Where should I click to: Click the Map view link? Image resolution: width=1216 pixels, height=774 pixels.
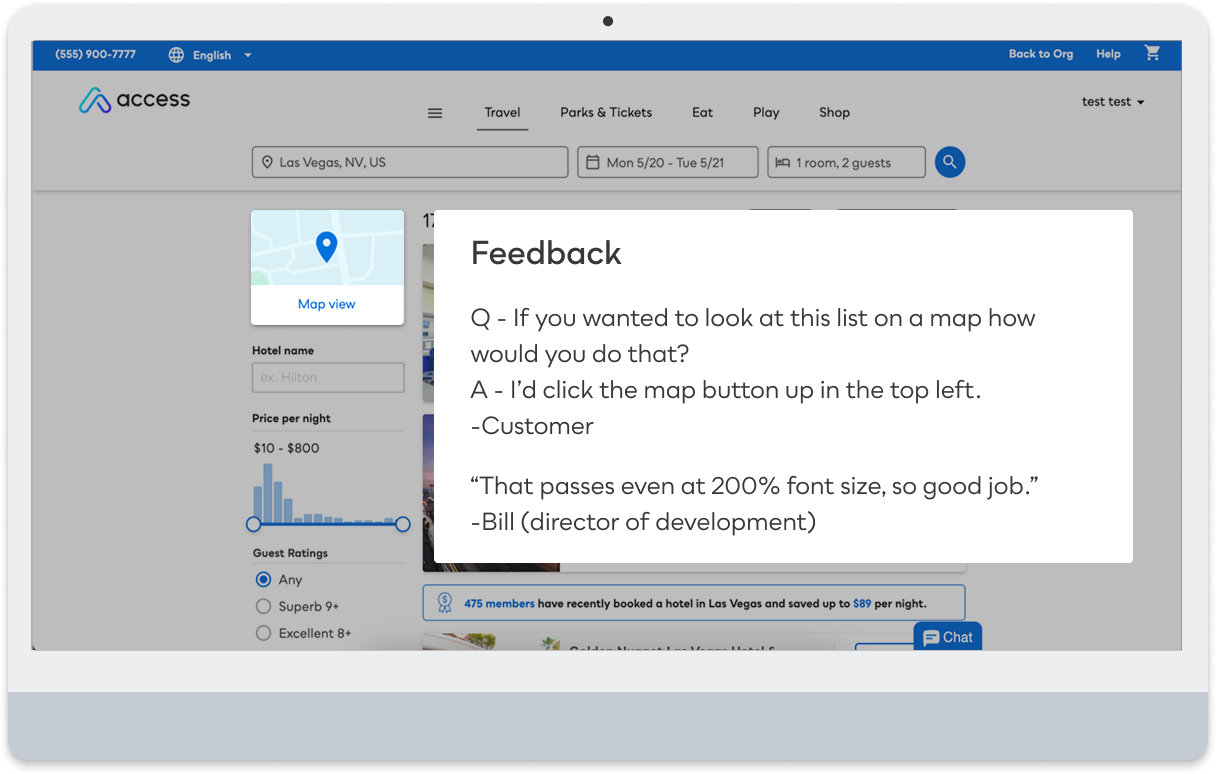click(x=327, y=304)
